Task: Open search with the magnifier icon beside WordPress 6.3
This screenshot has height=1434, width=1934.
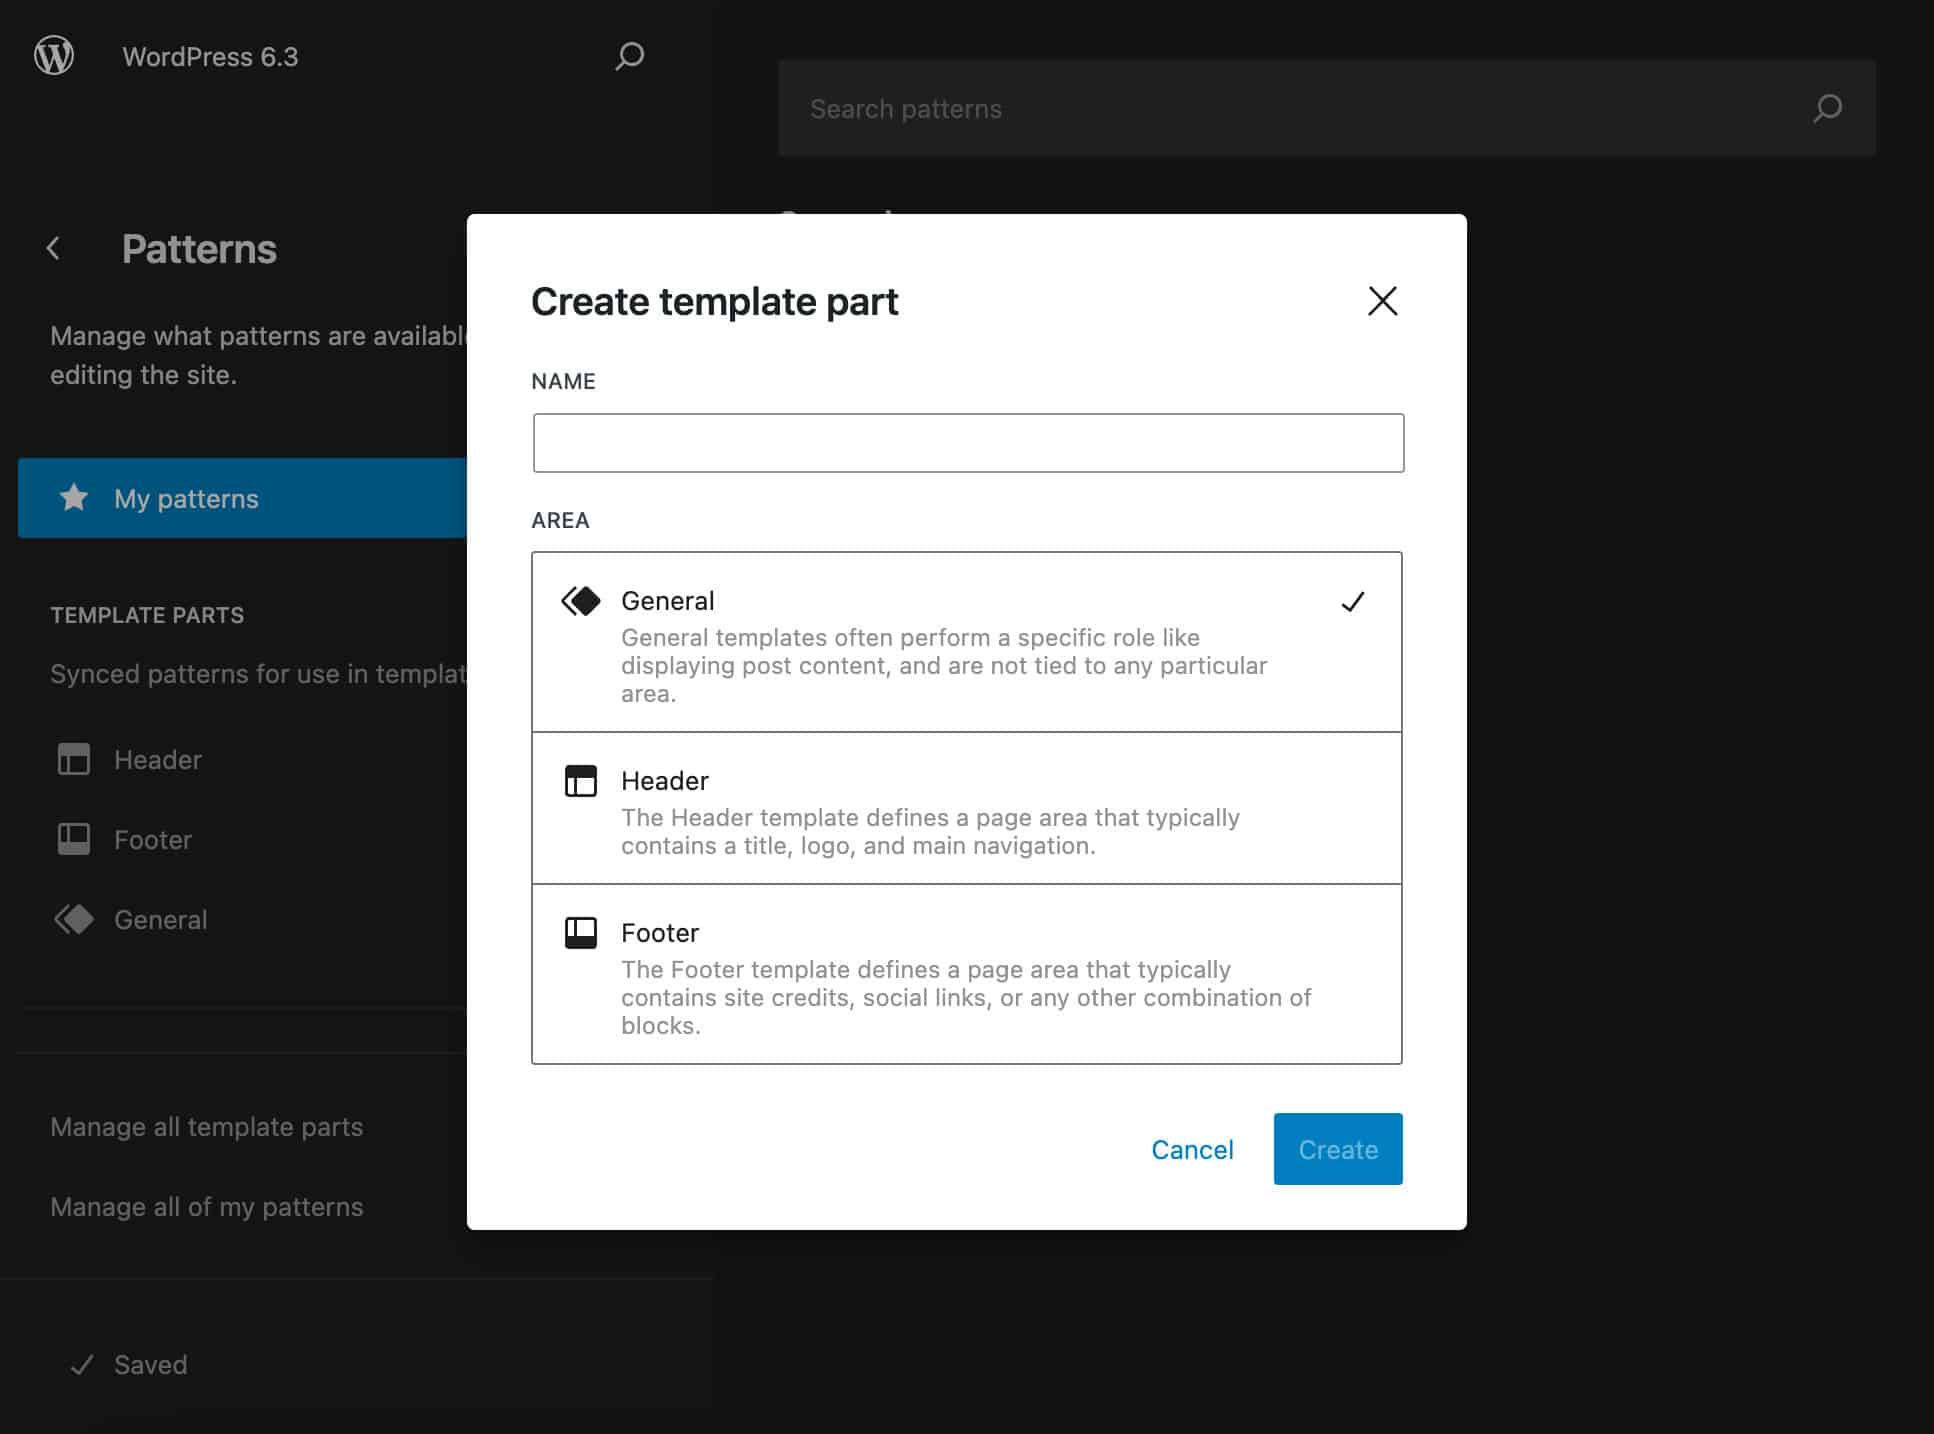Action: click(629, 56)
